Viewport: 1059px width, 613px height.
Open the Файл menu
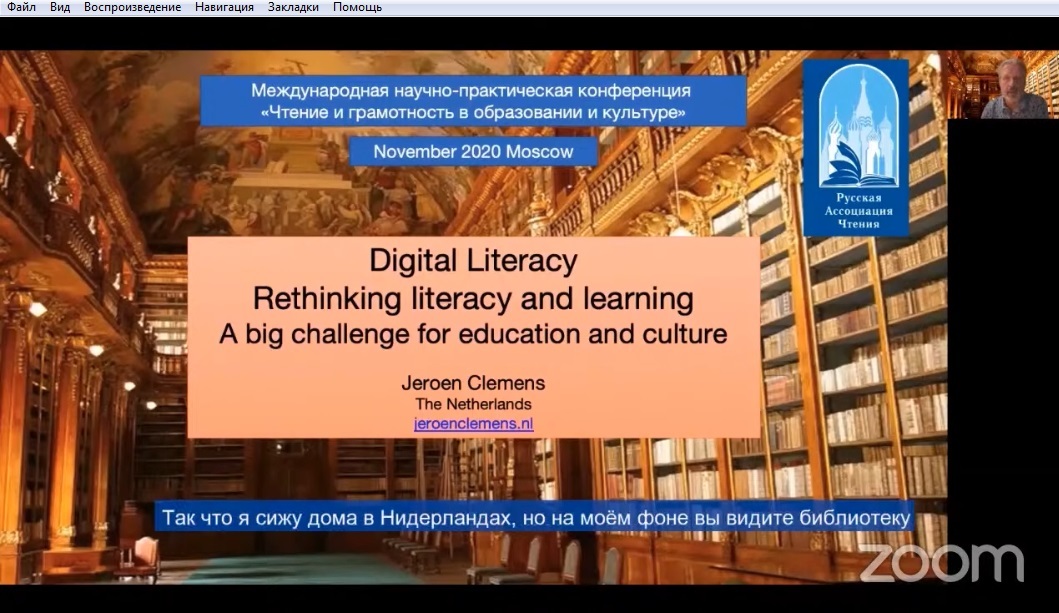tap(21, 7)
